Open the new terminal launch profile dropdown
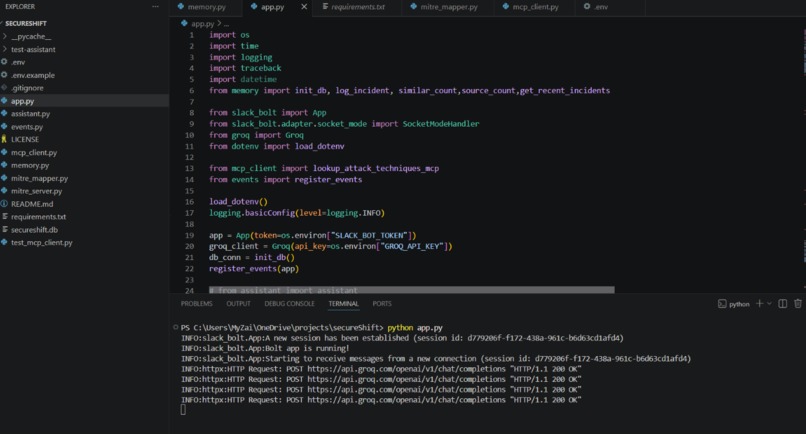 click(770, 303)
